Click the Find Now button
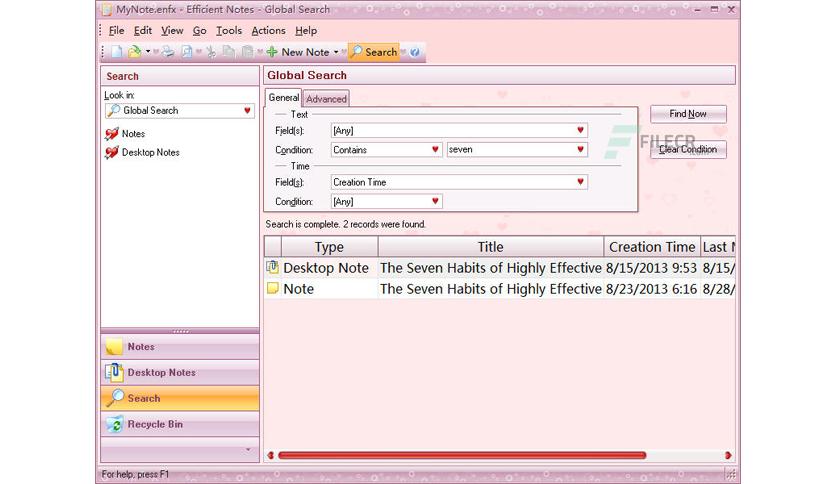Image resolution: width=836 pixels, height=484 pixels. tap(688, 114)
